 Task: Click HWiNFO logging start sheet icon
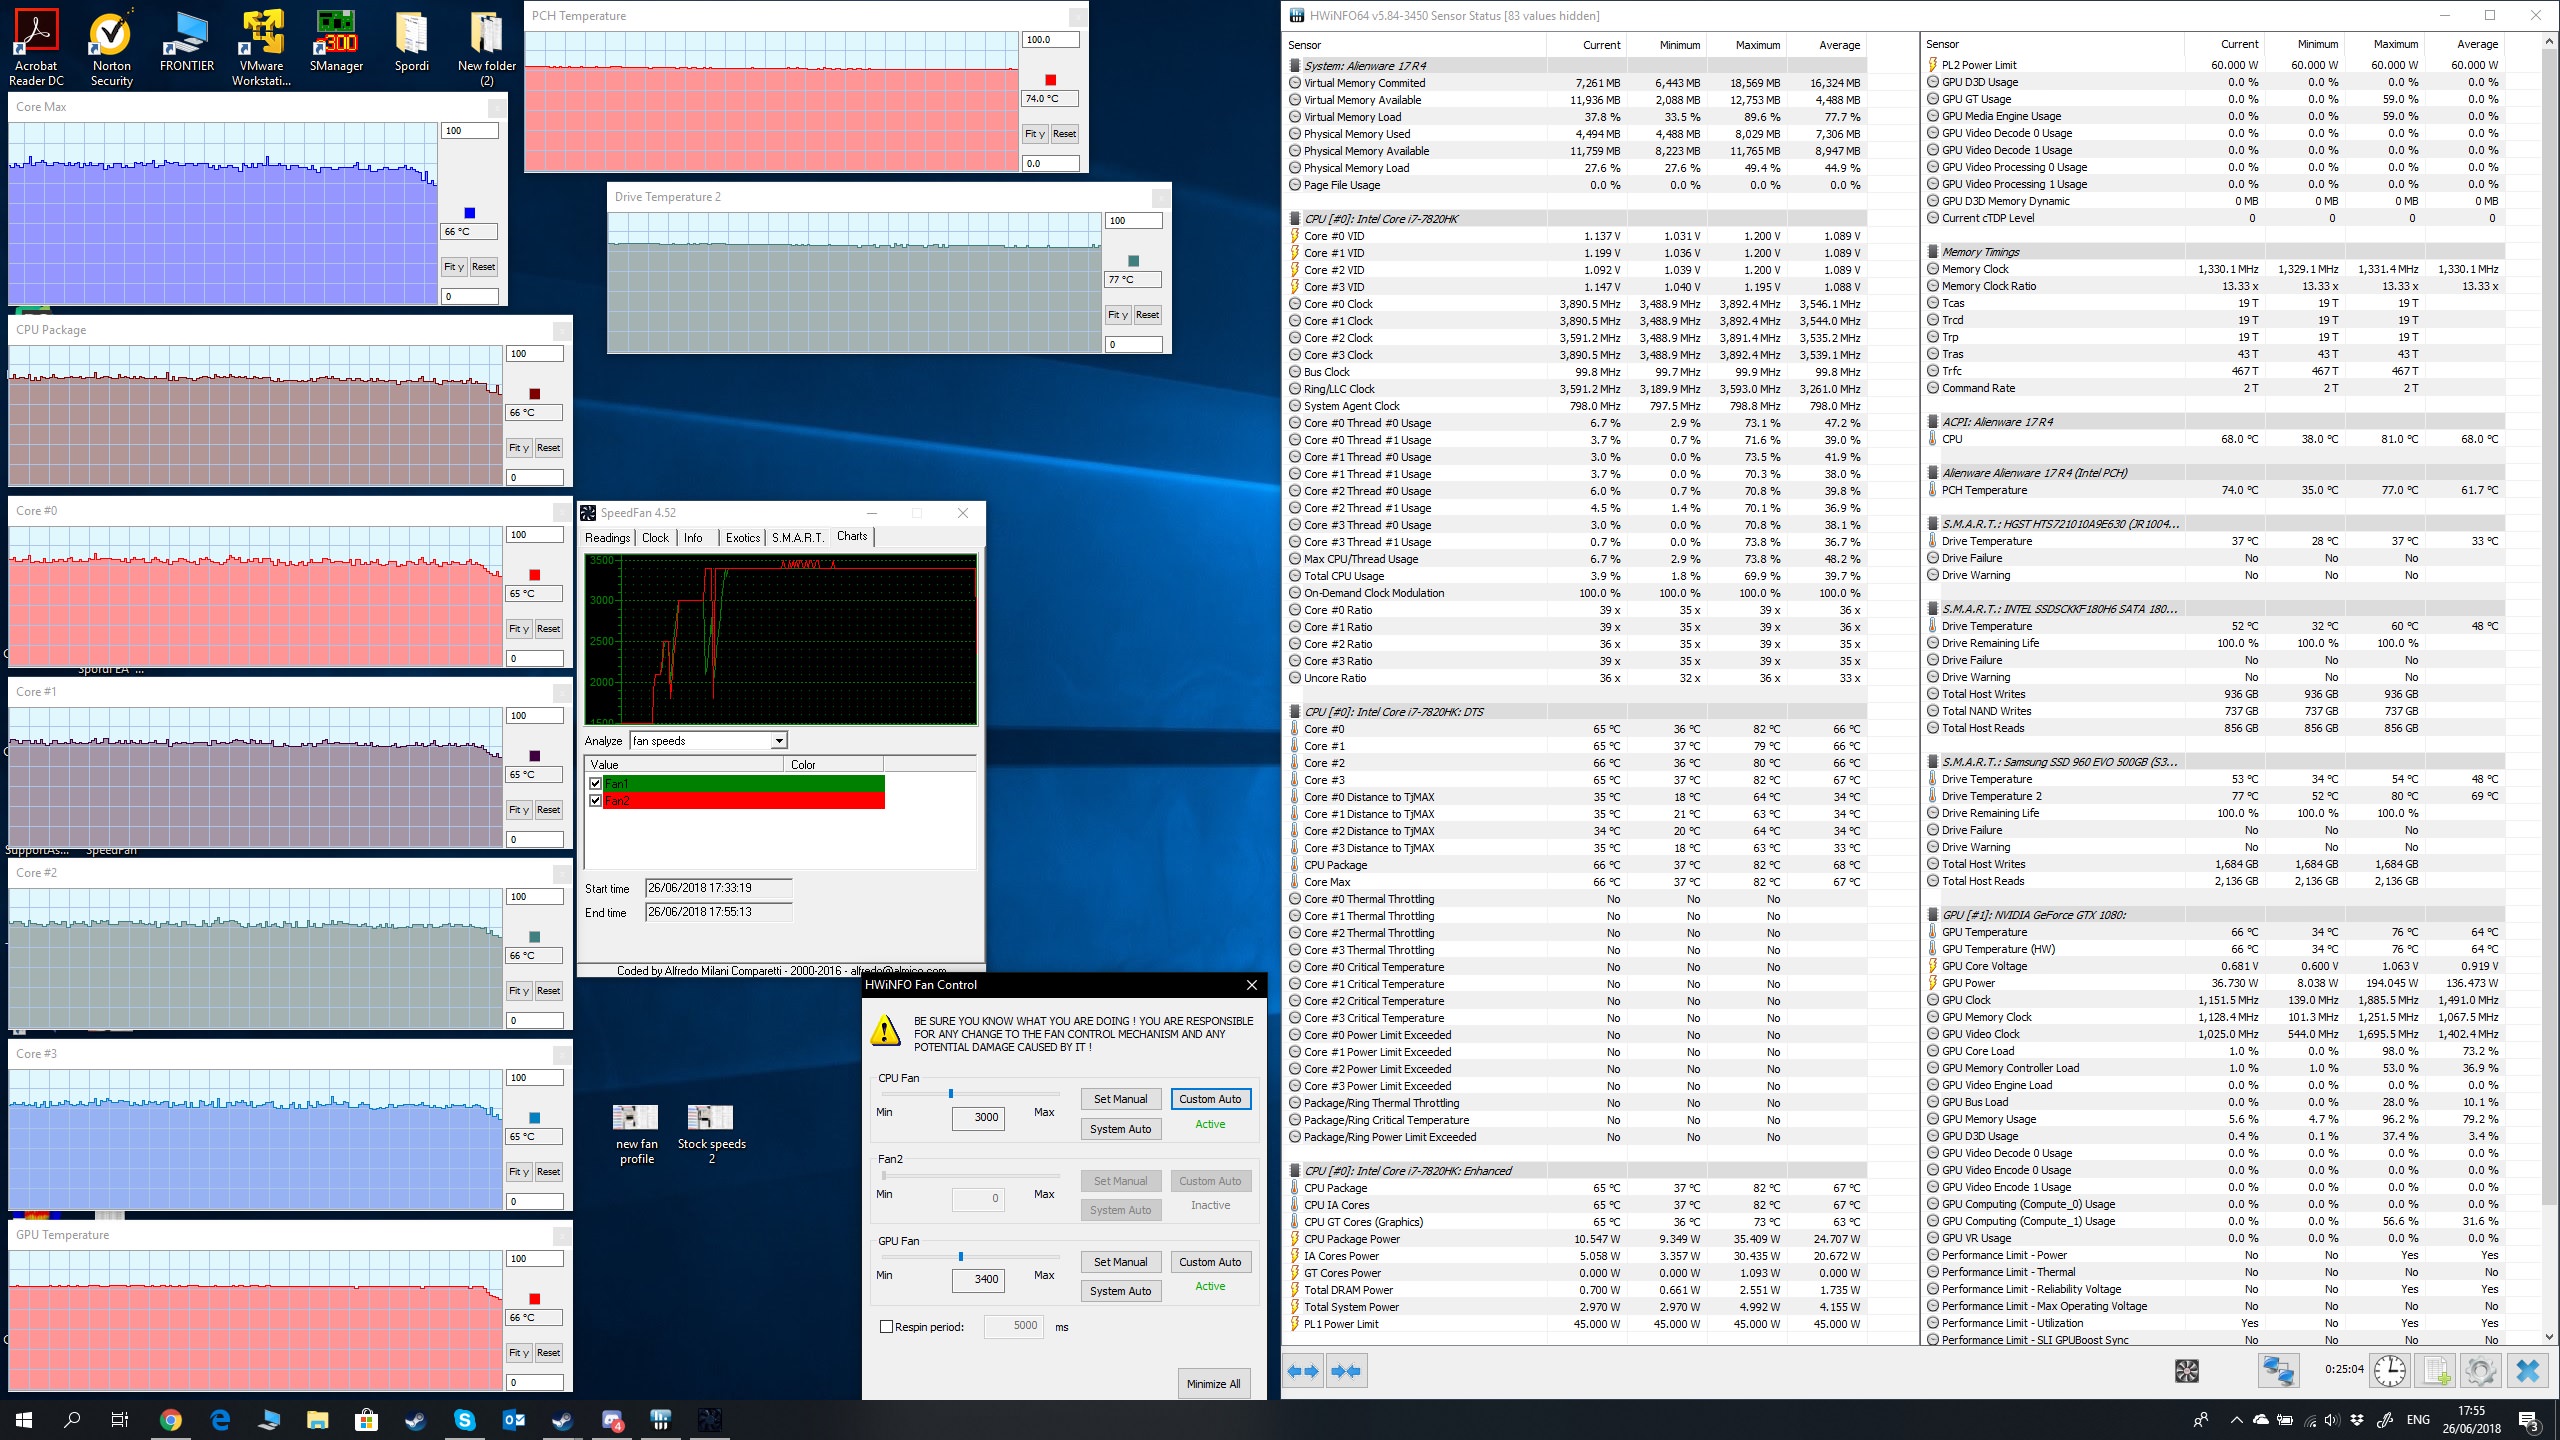tap(2436, 1371)
